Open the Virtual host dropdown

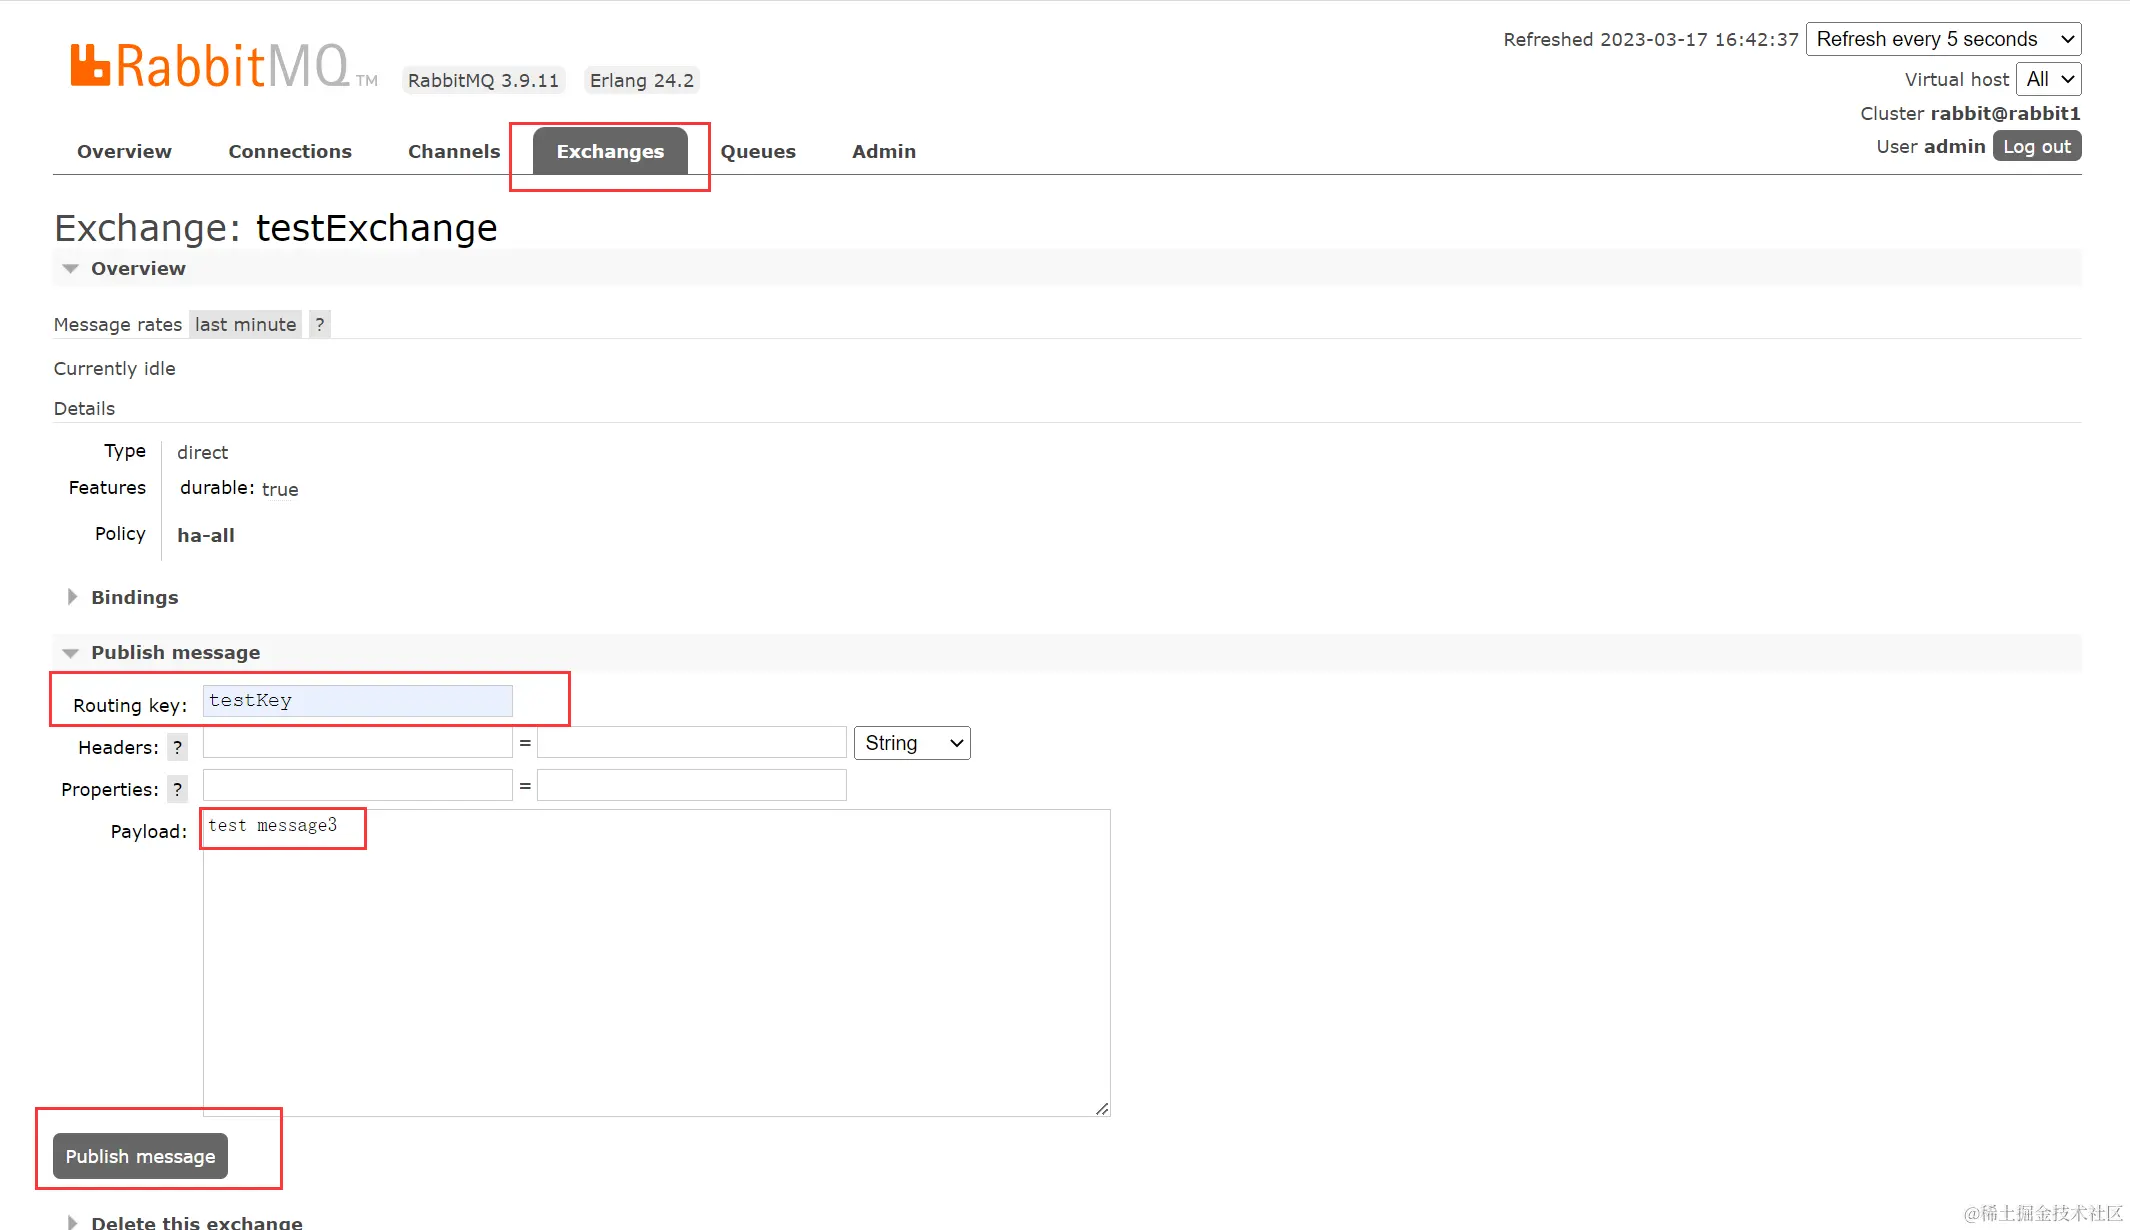pos(2048,79)
